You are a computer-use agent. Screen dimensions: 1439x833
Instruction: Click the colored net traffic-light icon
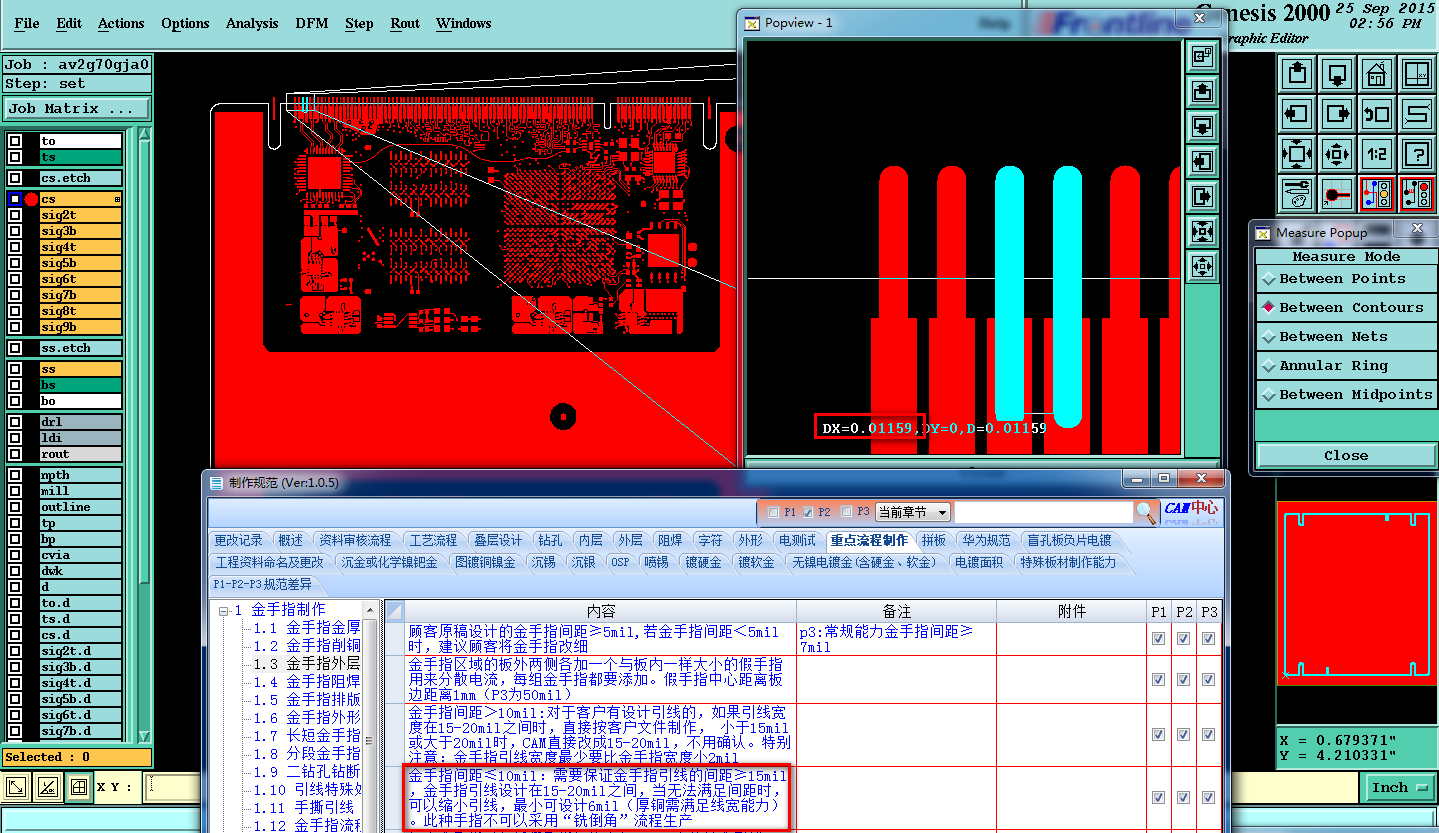[1377, 194]
